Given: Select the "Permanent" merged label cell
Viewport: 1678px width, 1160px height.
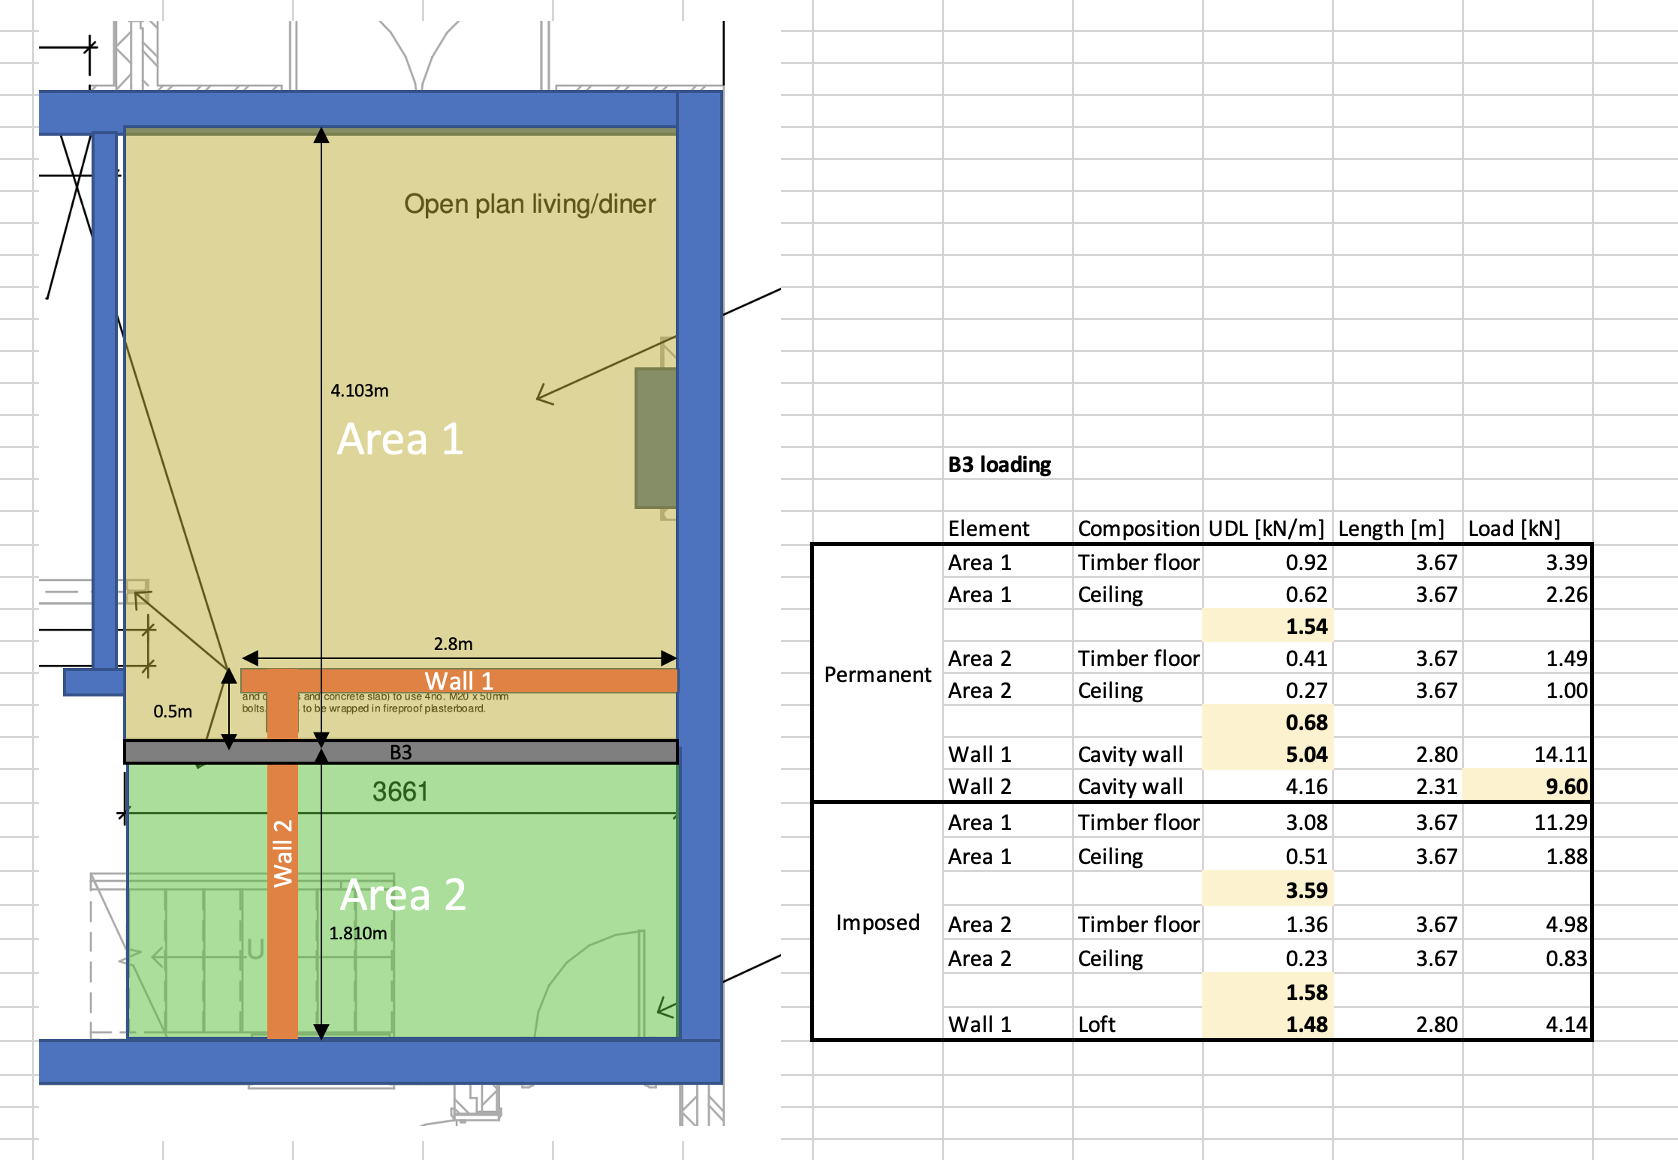Looking at the screenshot, I should tap(877, 675).
